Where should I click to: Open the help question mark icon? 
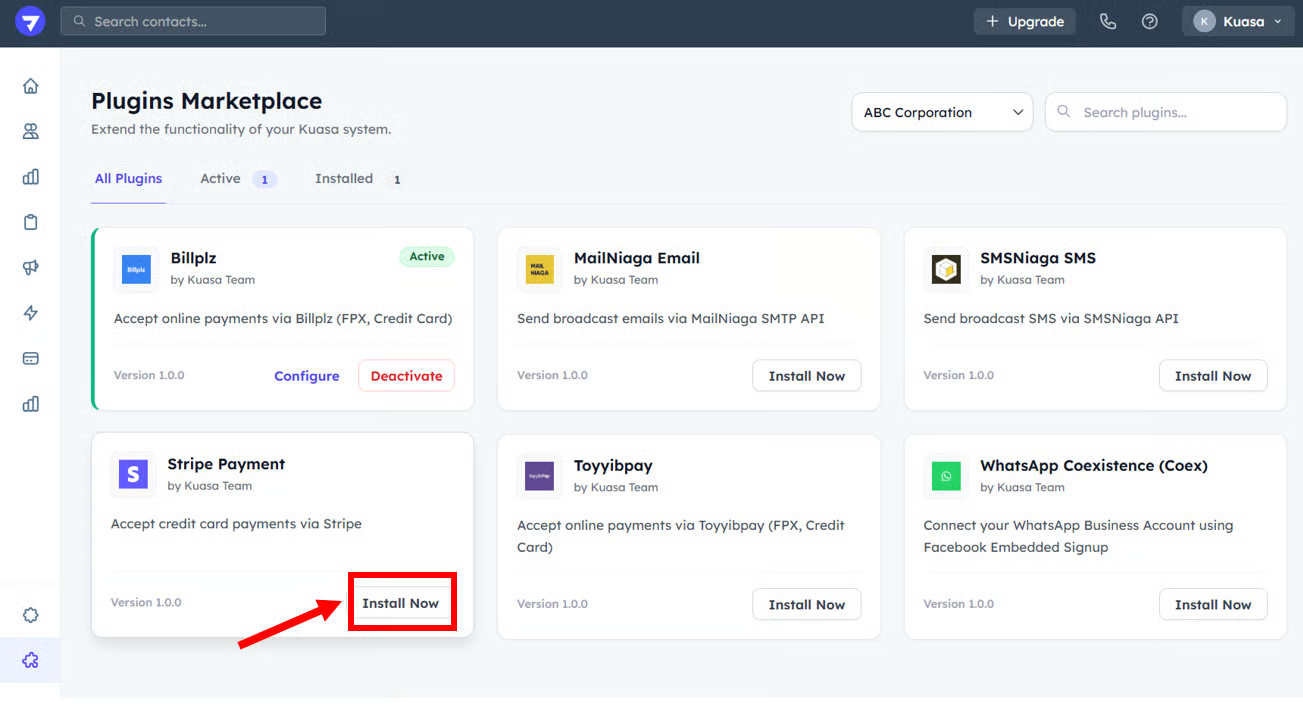[x=1150, y=21]
